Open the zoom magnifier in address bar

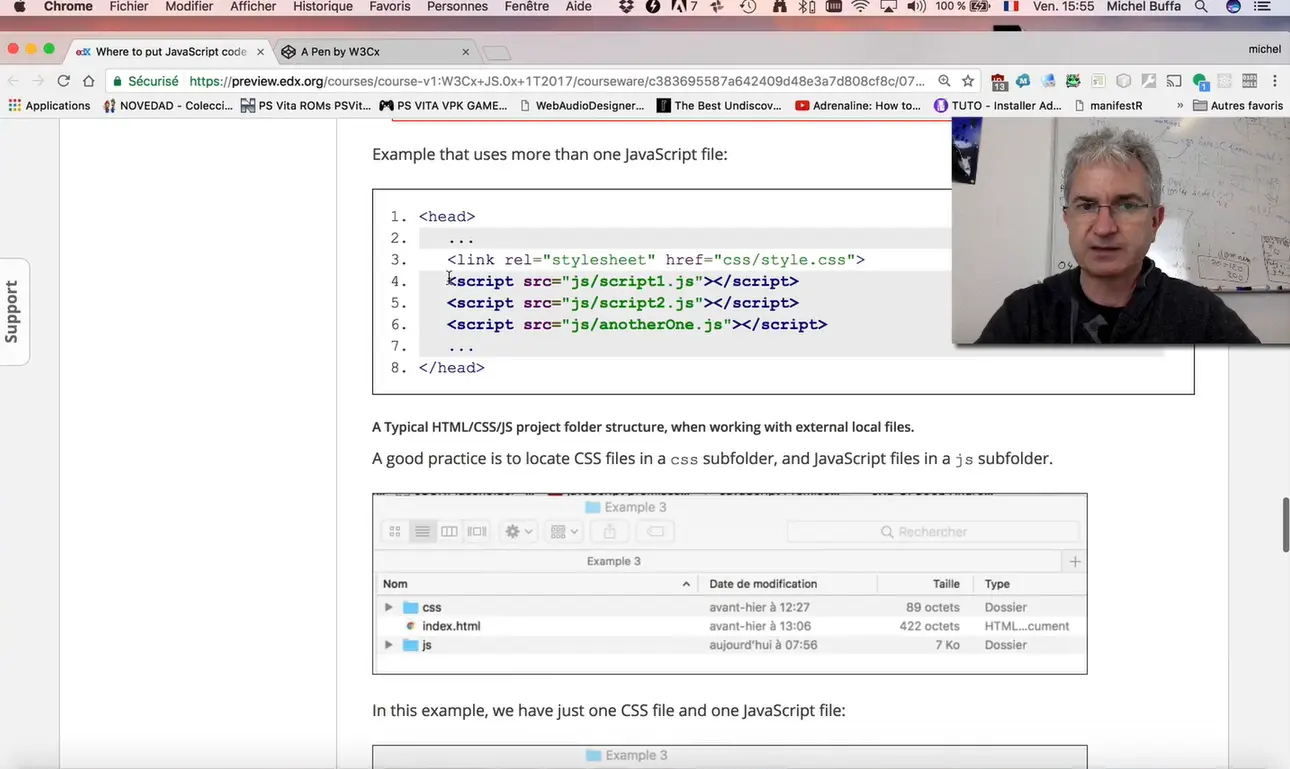pos(944,81)
